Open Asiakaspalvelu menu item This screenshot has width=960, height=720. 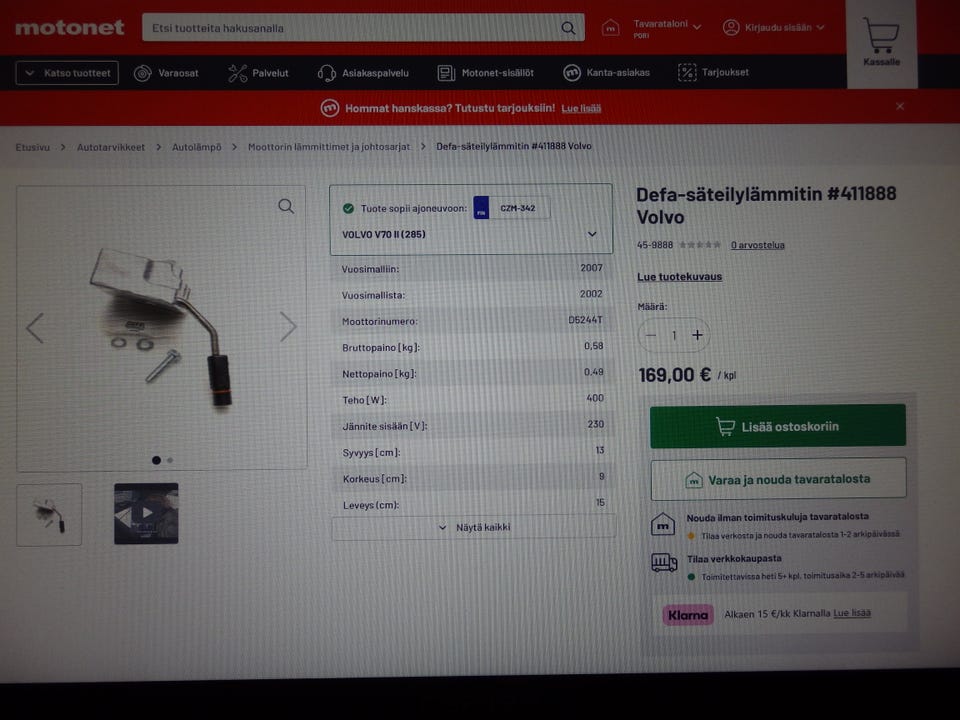tap(375, 73)
